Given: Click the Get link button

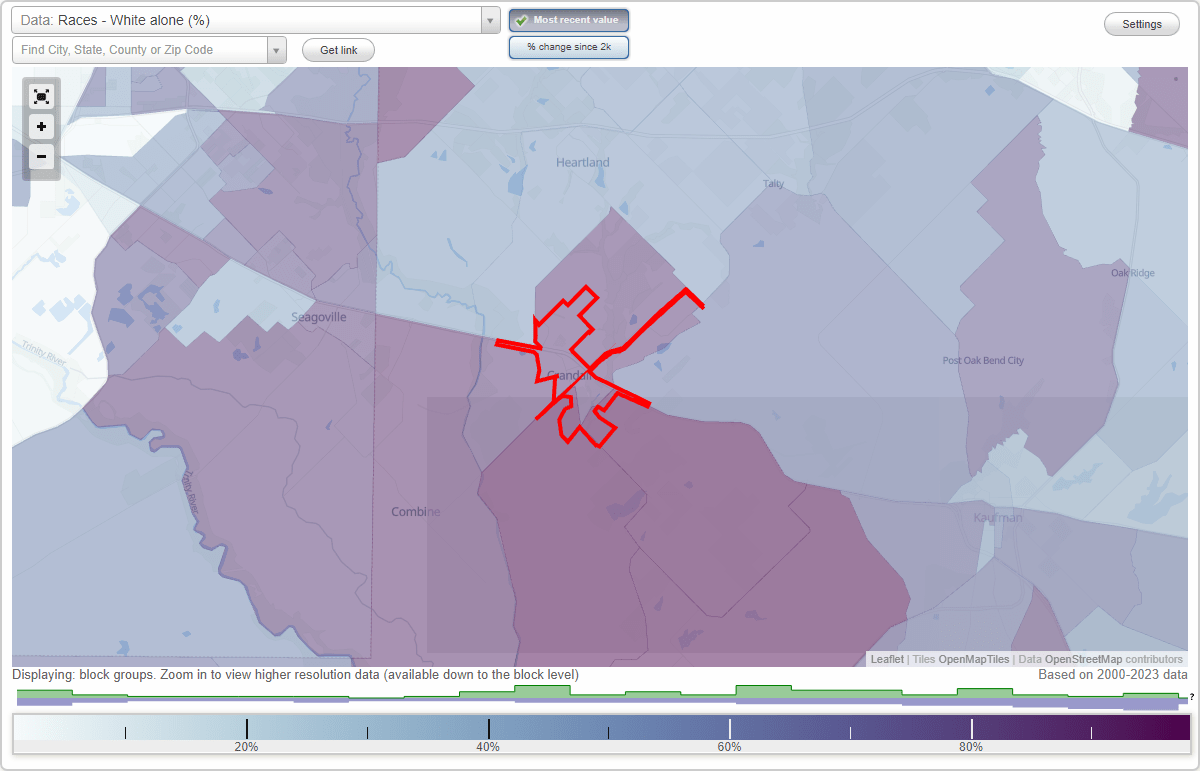Looking at the screenshot, I should click(337, 49).
